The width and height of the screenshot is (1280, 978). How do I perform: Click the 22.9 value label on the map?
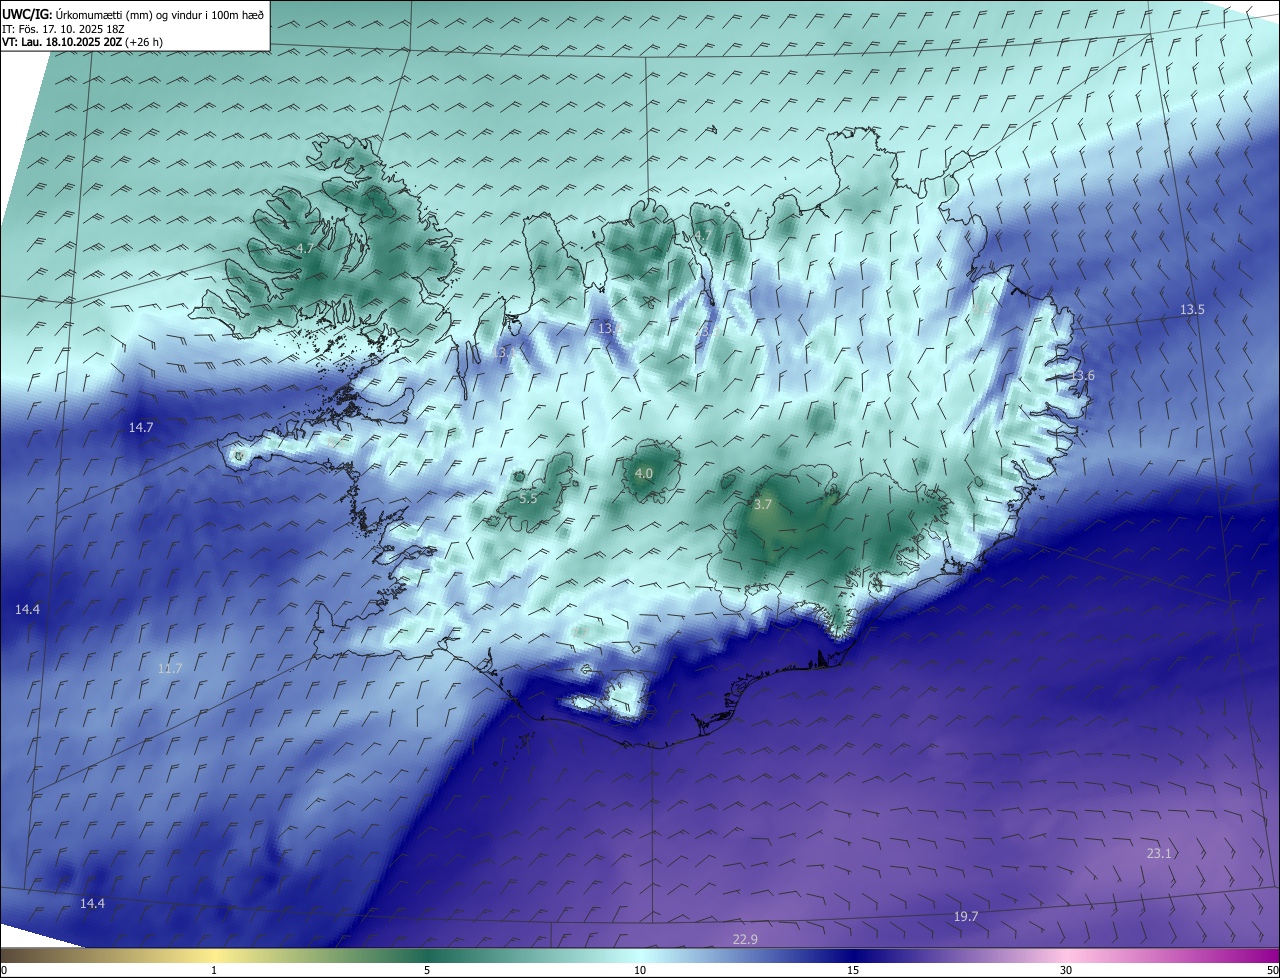click(745, 939)
